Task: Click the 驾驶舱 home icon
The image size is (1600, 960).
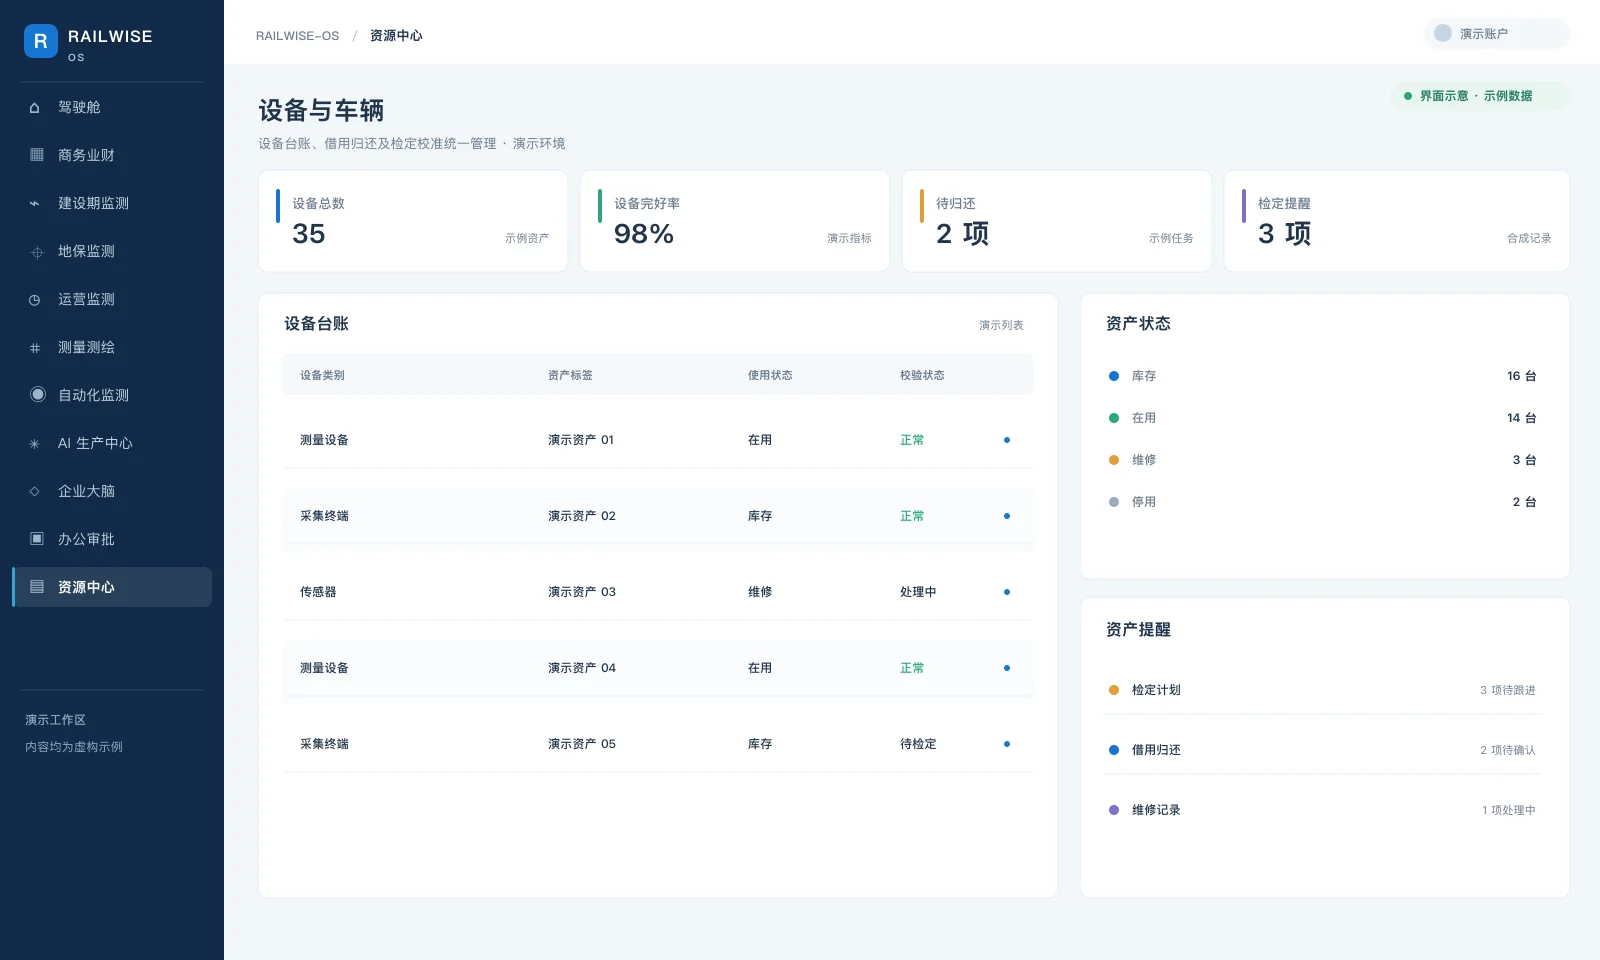Action: click(35, 108)
